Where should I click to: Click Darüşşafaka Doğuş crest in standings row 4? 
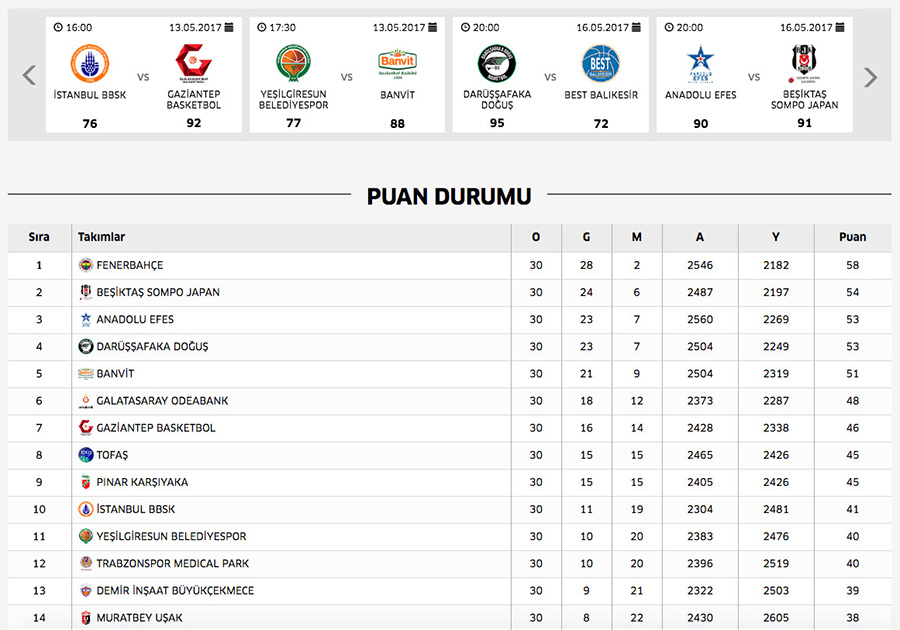(x=86, y=346)
